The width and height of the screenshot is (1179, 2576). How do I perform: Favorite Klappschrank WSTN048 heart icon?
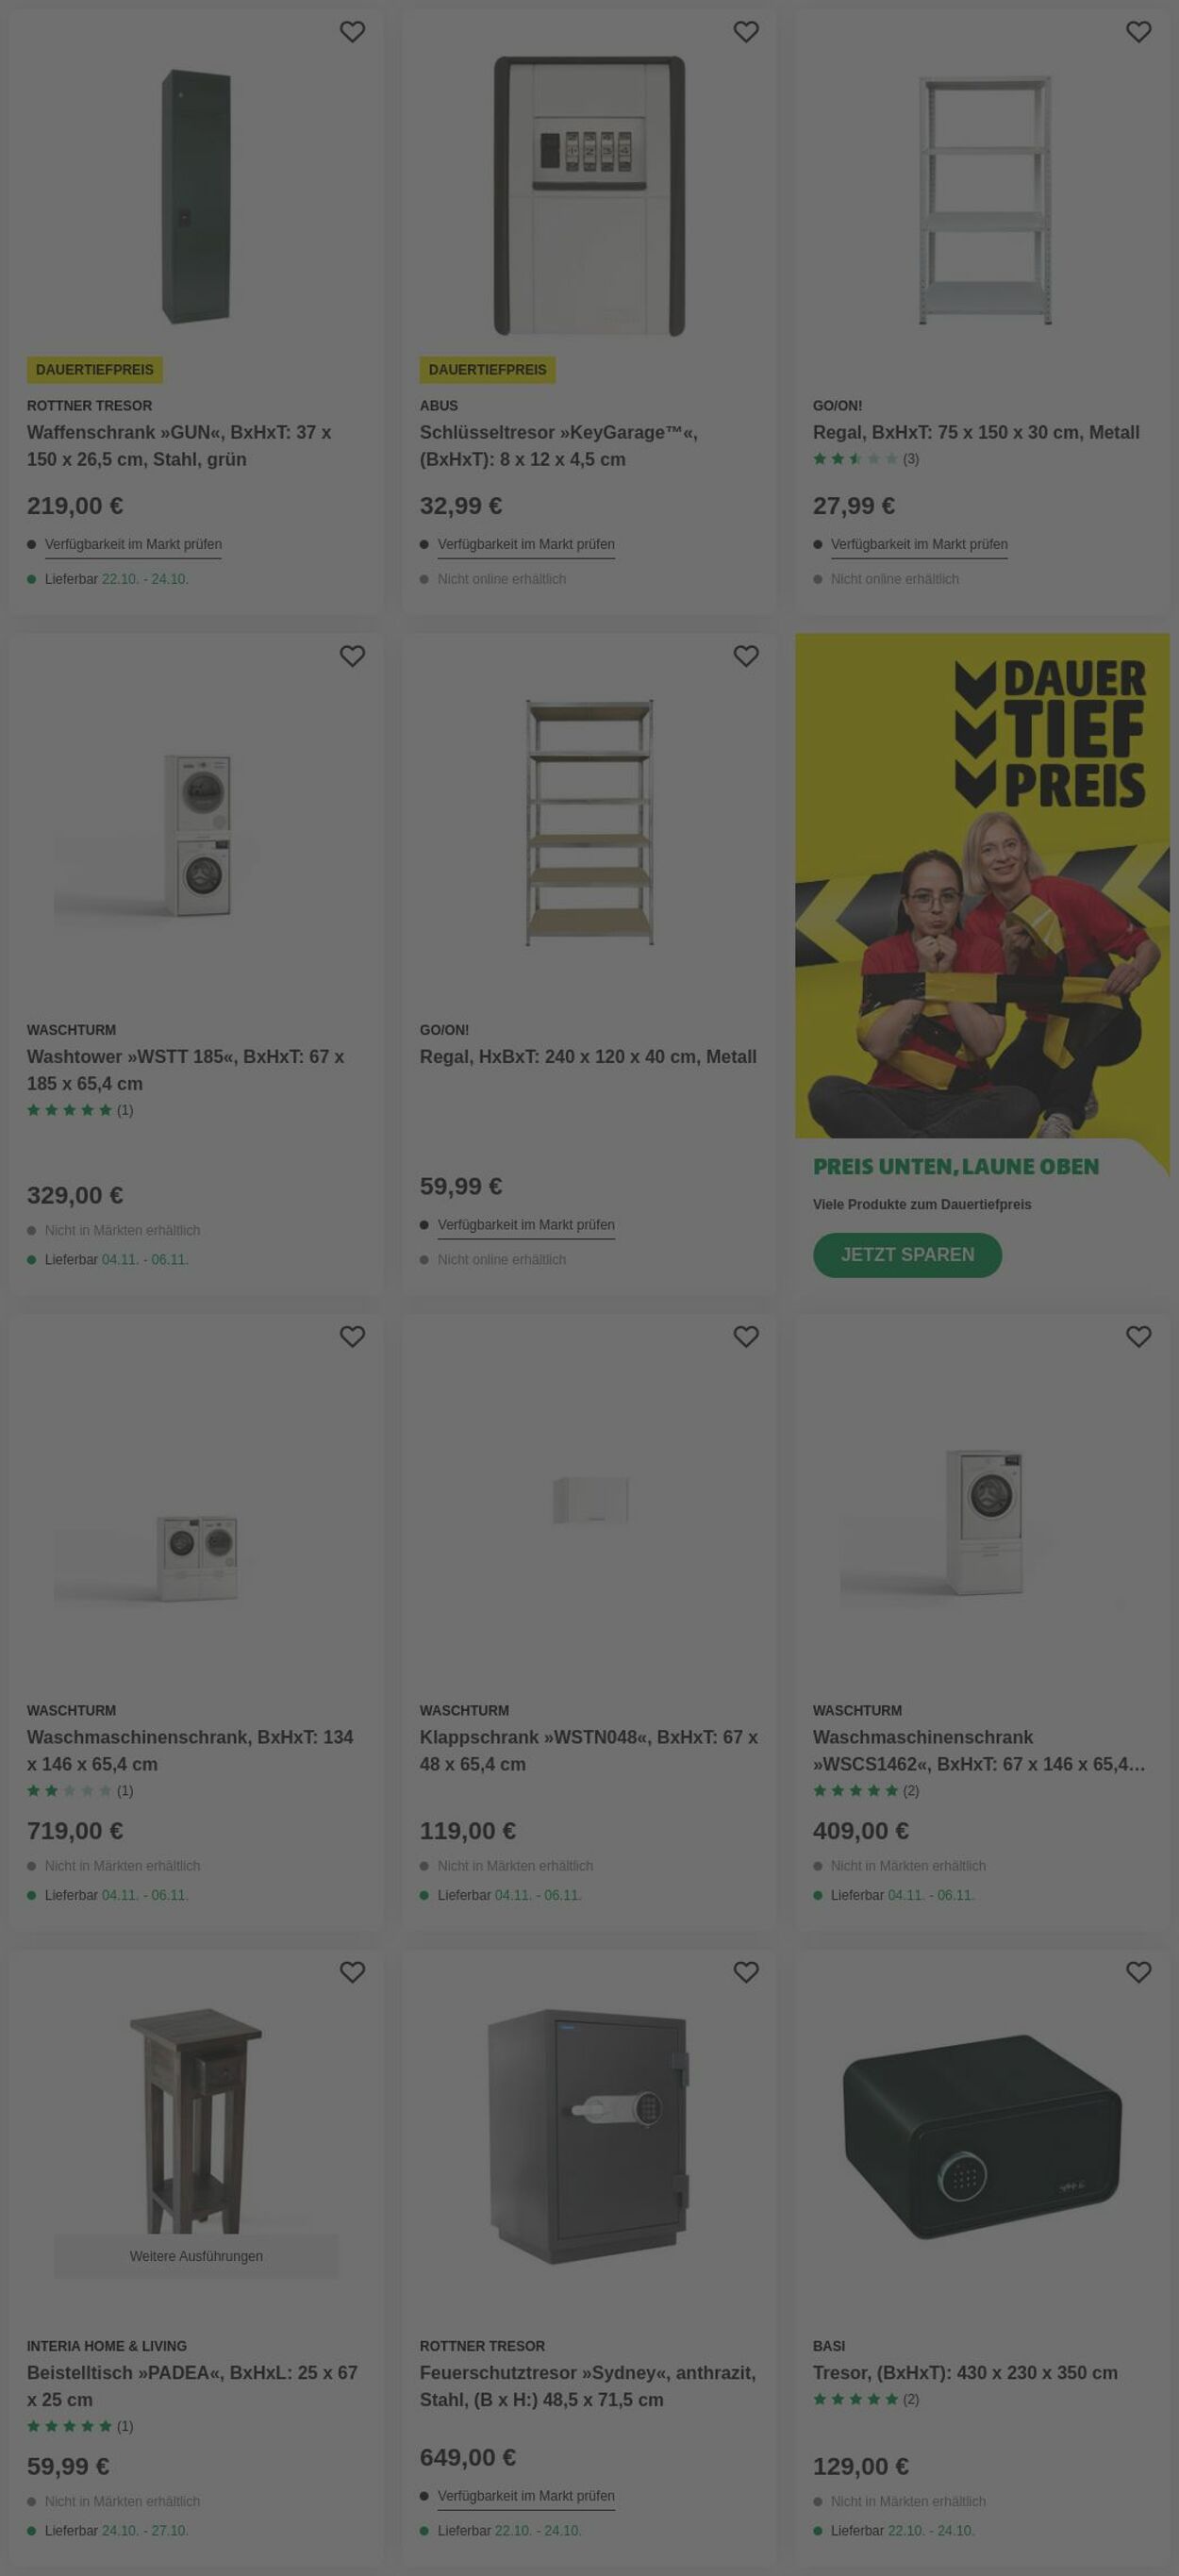point(746,1336)
